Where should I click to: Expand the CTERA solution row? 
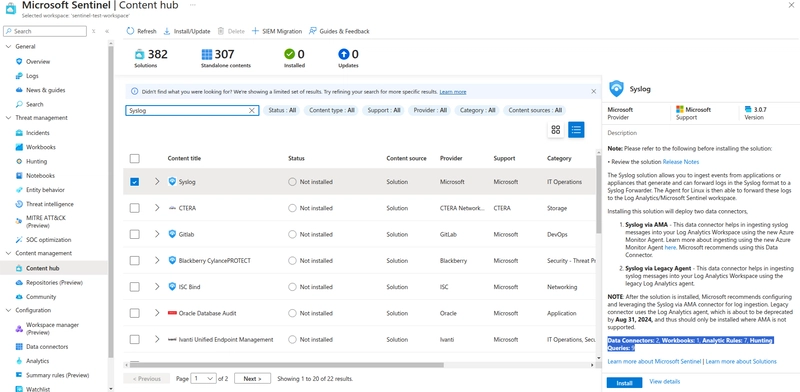pyautogui.click(x=157, y=208)
